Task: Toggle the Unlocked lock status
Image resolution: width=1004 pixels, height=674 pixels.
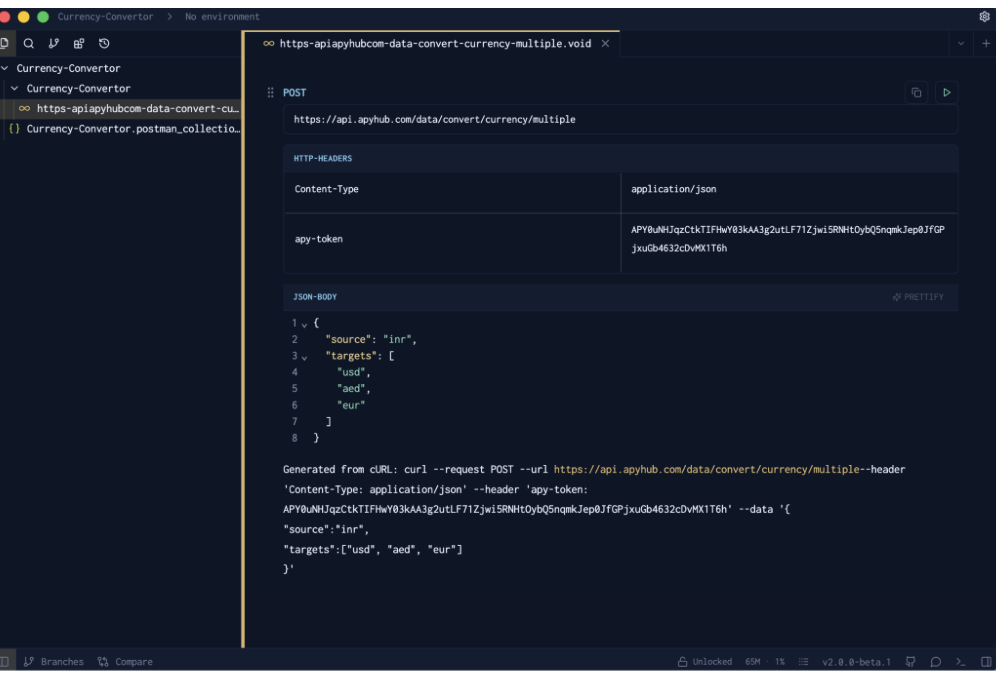Action: (705, 662)
